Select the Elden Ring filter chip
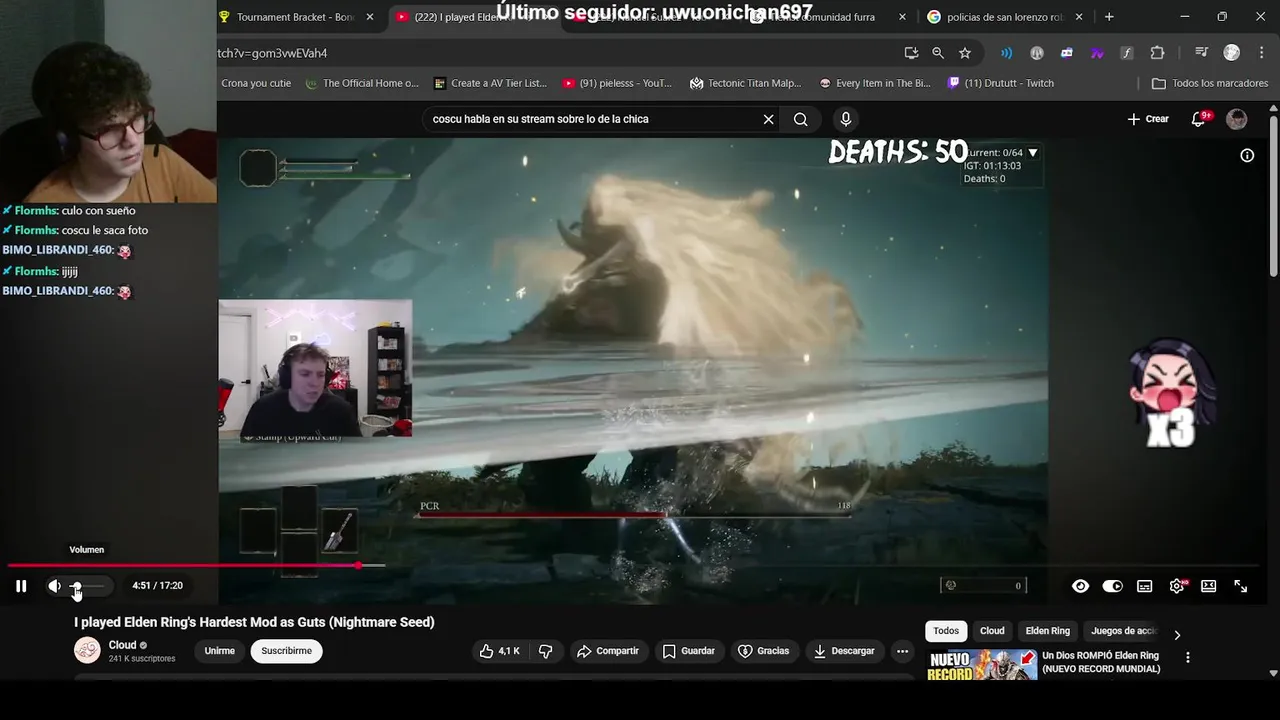1280x720 pixels. [x=1048, y=631]
